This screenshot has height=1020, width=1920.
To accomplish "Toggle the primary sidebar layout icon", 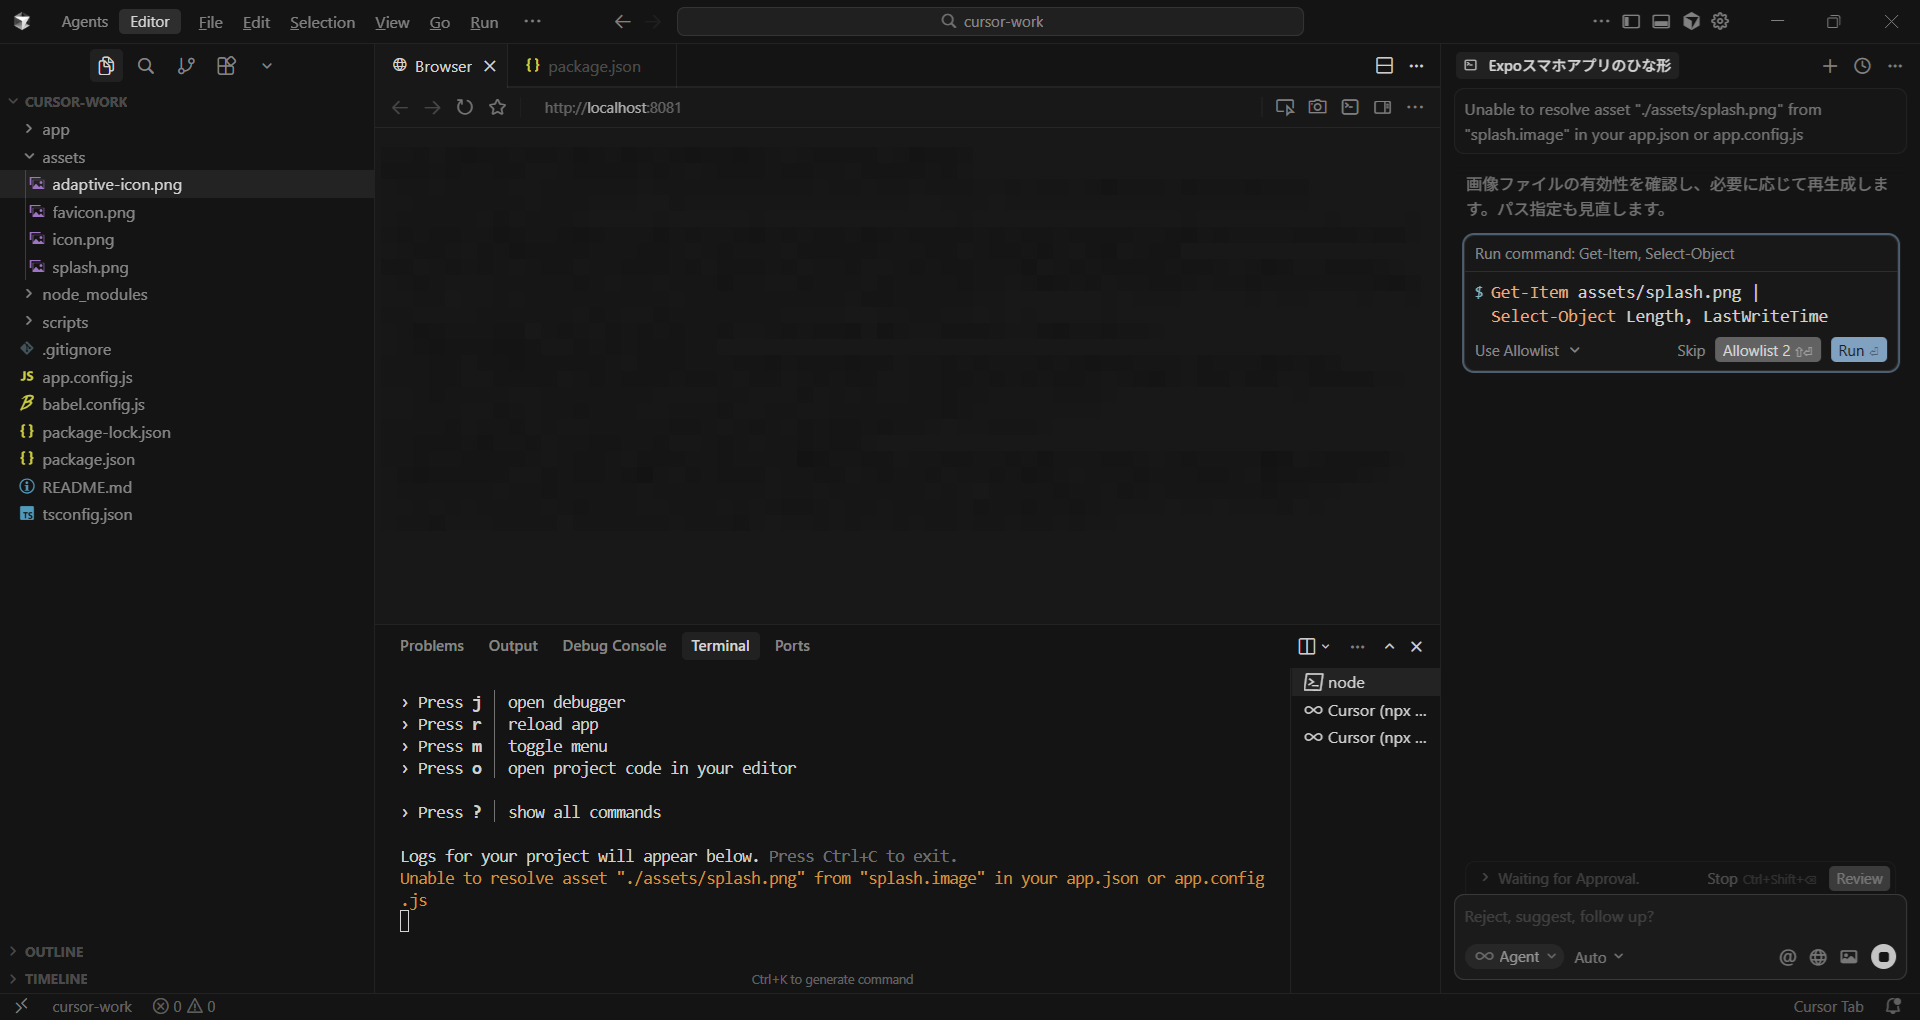I will (1631, 21).
